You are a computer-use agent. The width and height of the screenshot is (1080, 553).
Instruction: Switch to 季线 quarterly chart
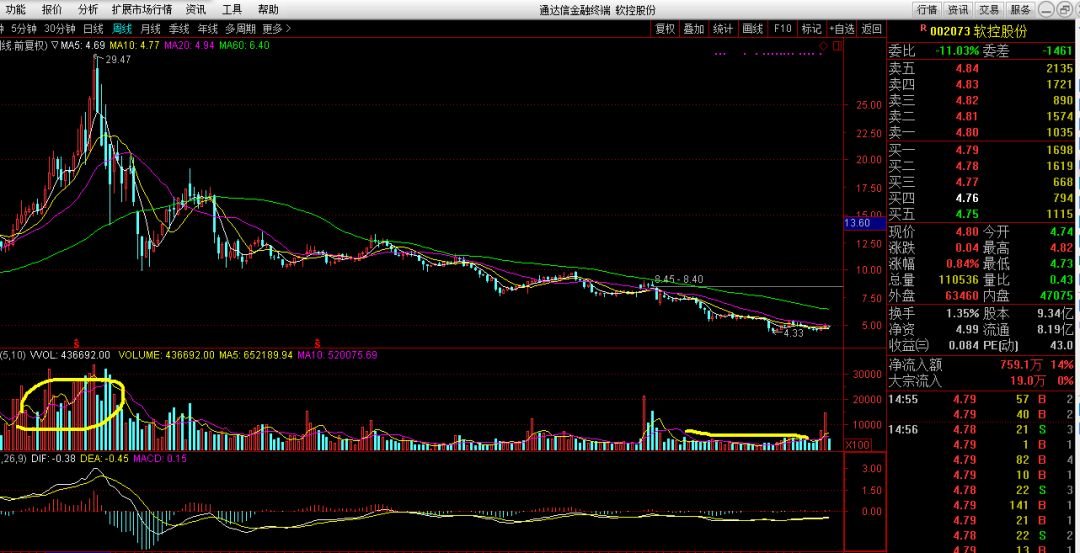coord(179,29)
